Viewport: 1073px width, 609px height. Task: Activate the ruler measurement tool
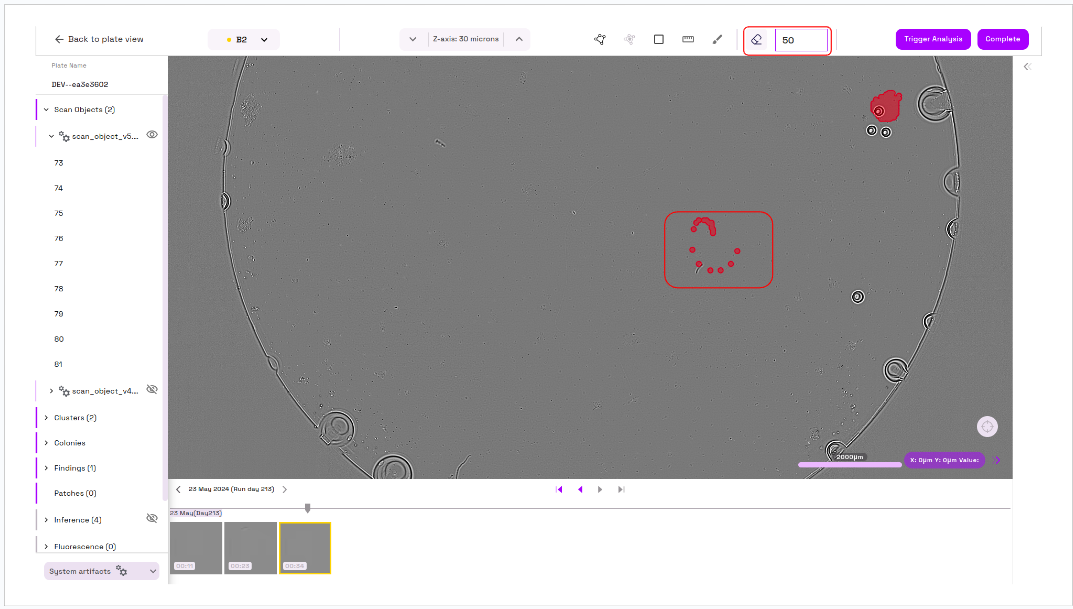688,39
